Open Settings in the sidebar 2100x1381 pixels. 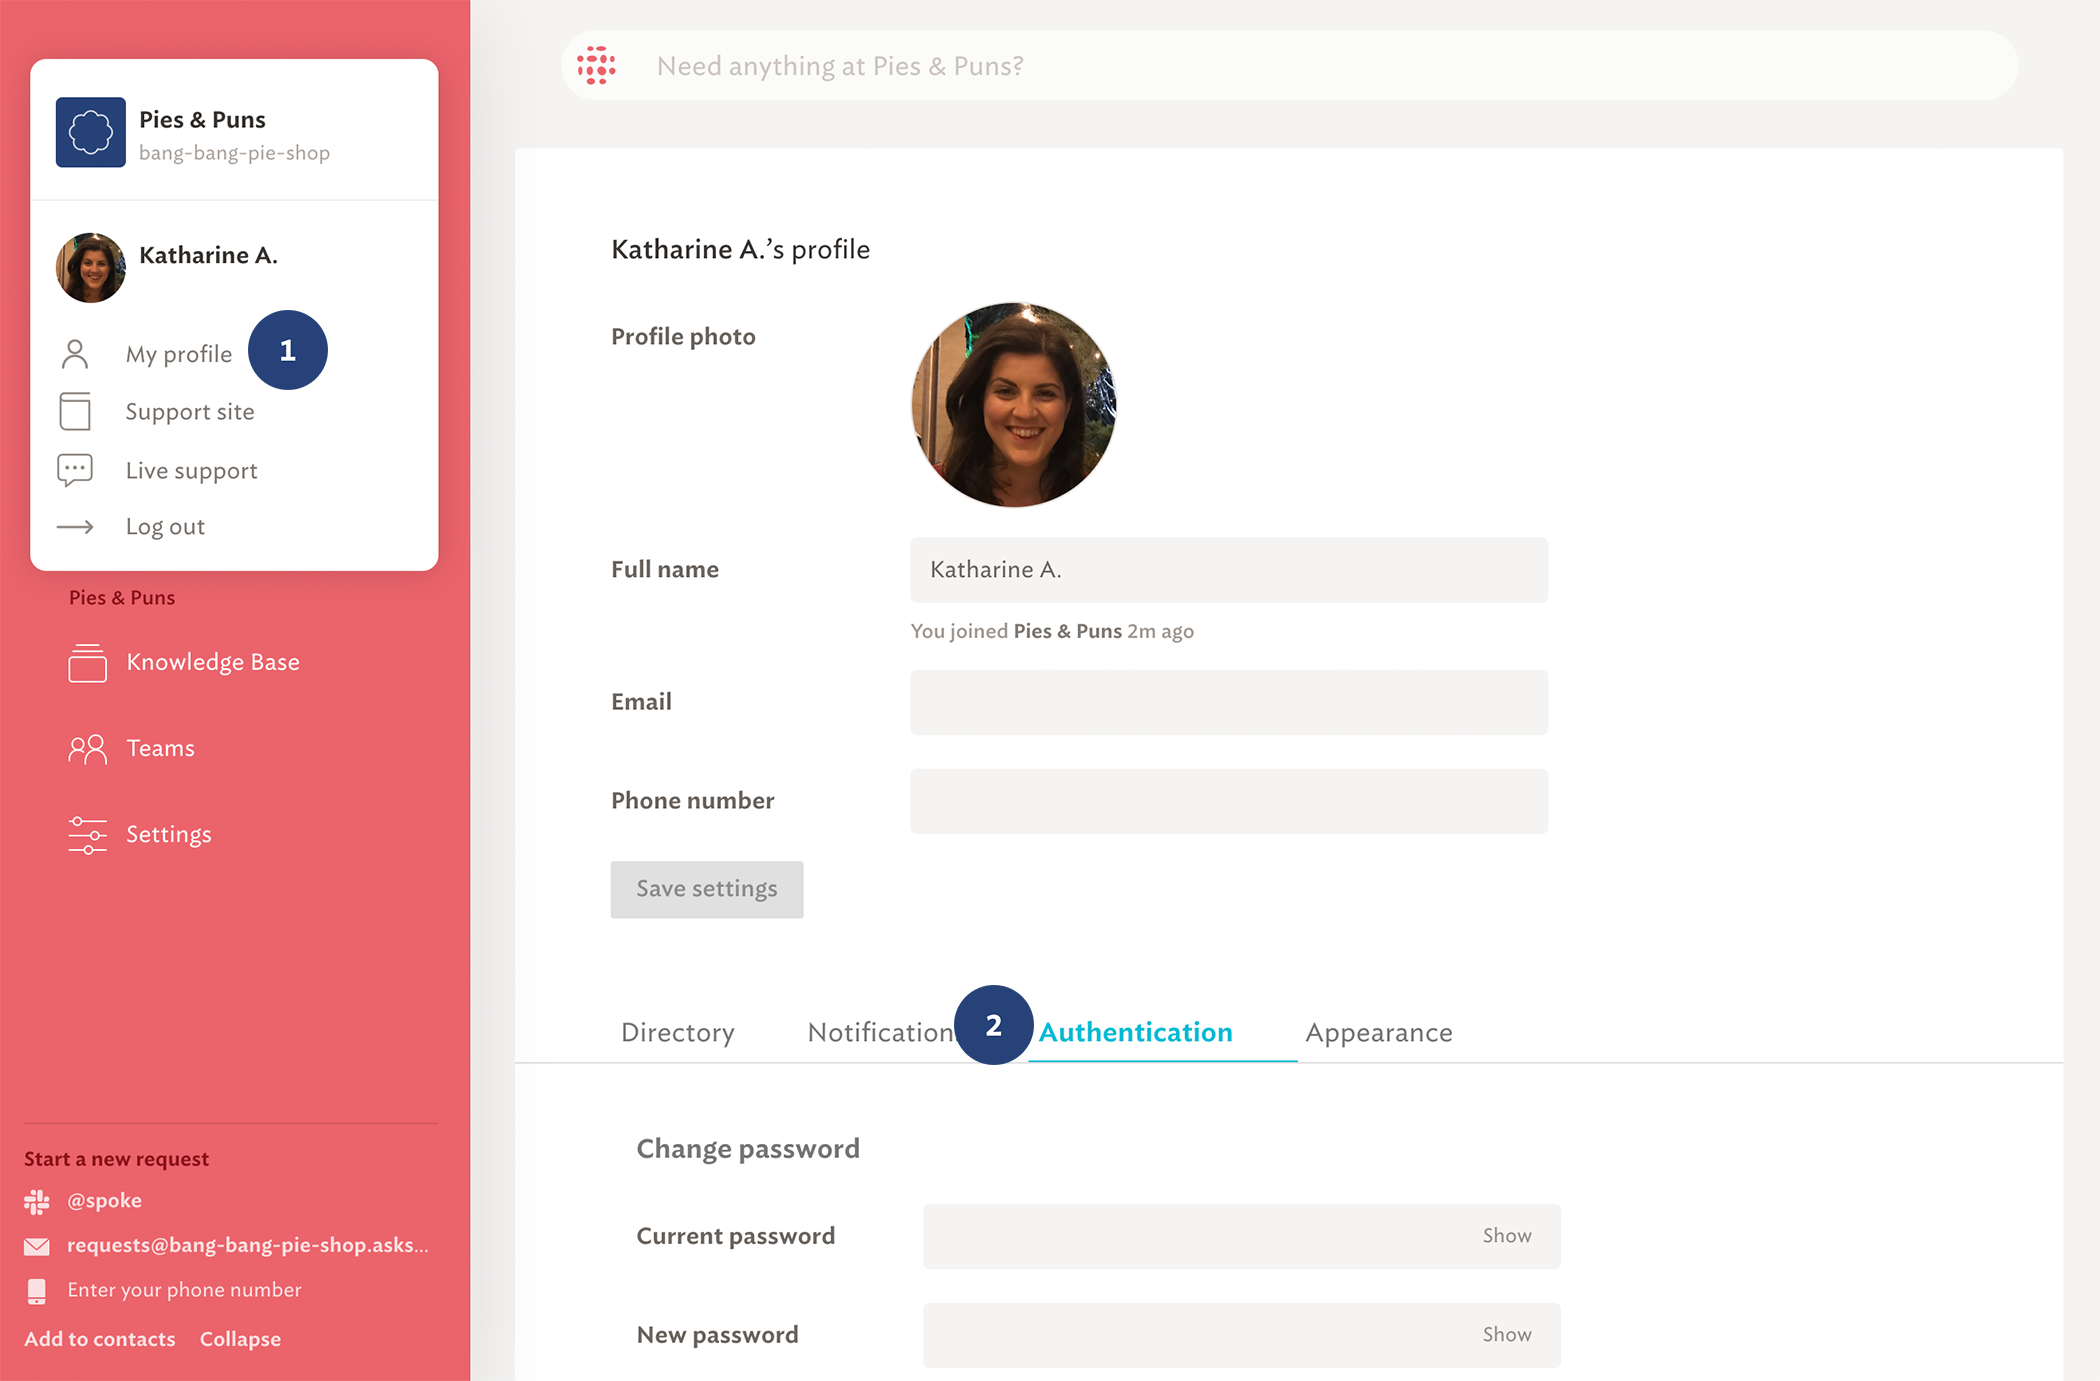click(169, 835)
